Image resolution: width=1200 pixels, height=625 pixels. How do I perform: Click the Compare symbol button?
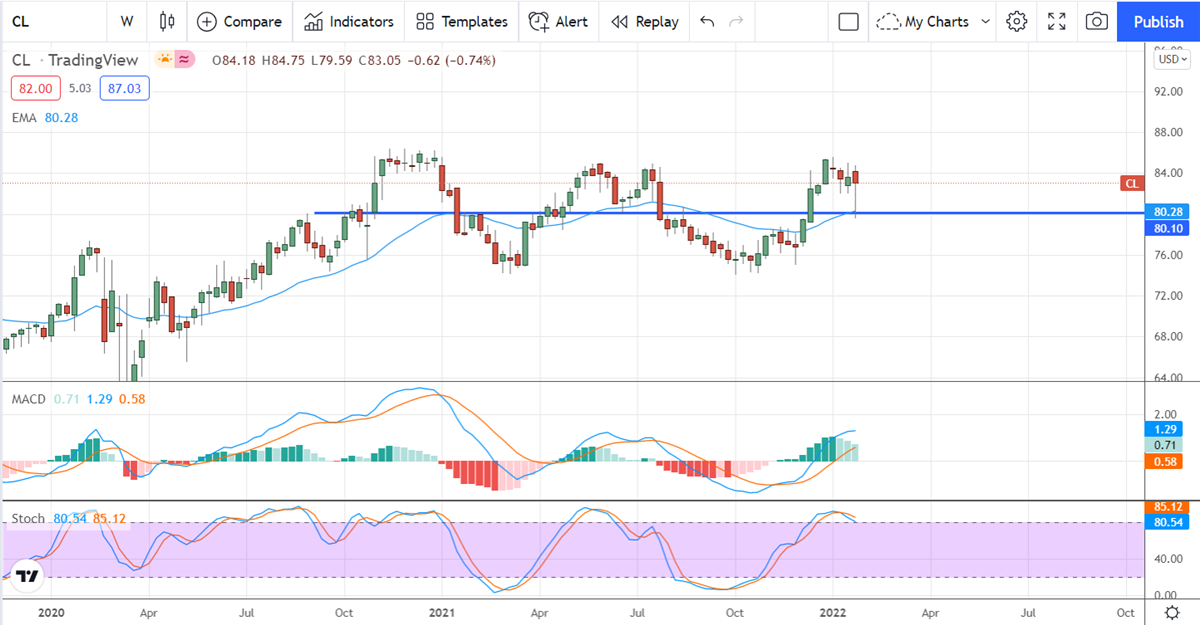(x=238, y=21)
